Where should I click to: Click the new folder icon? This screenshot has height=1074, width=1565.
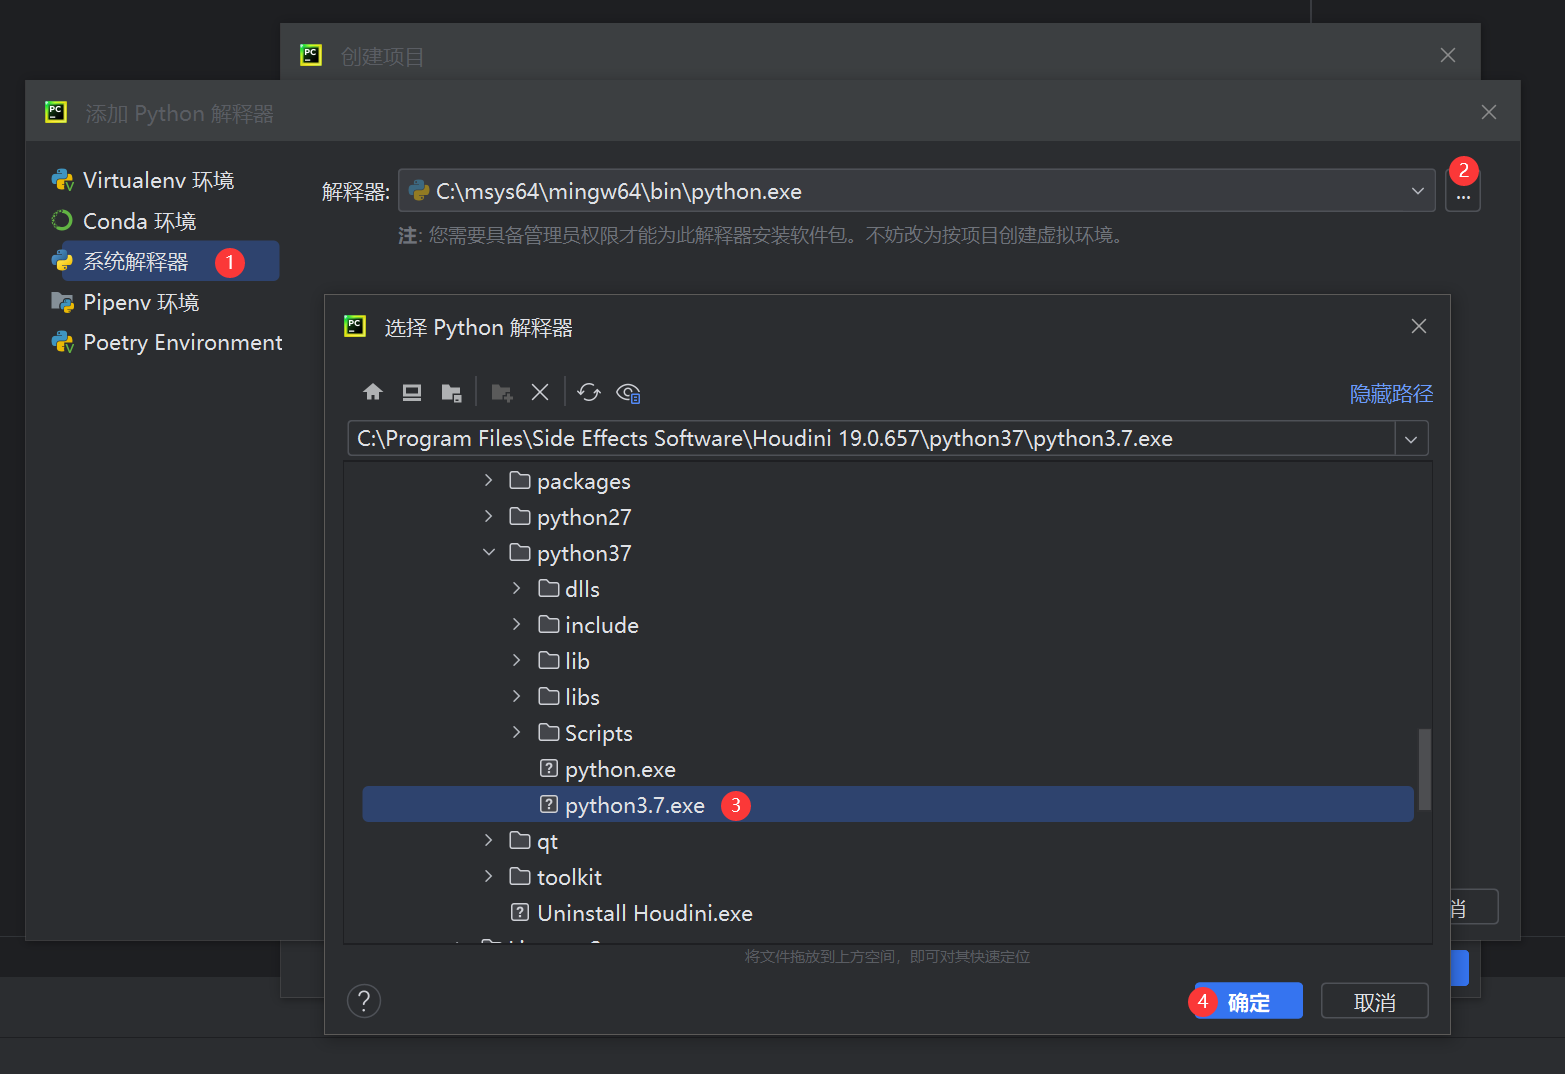[502, 392]
